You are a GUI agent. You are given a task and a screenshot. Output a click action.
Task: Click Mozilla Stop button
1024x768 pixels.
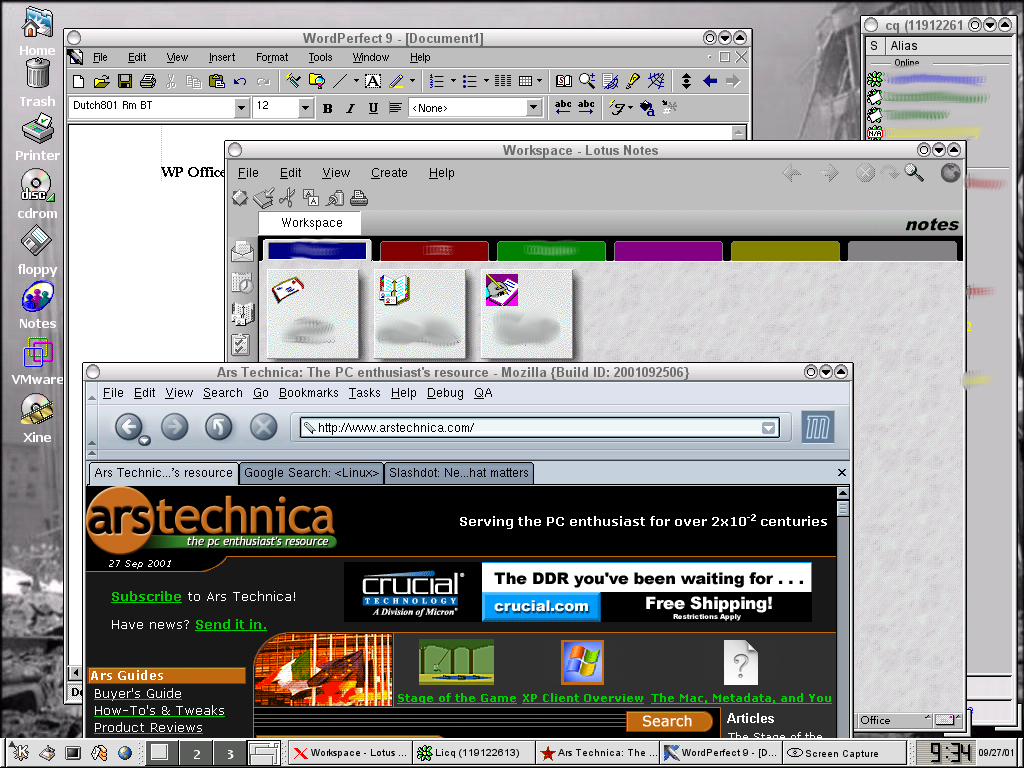(x=264, y=427)
